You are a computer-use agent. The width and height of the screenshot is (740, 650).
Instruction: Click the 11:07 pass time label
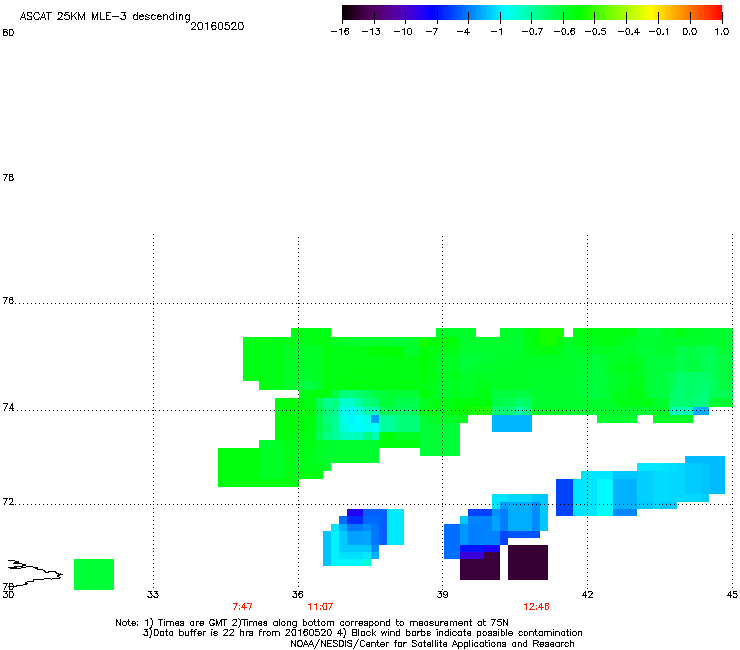(320, 607)
